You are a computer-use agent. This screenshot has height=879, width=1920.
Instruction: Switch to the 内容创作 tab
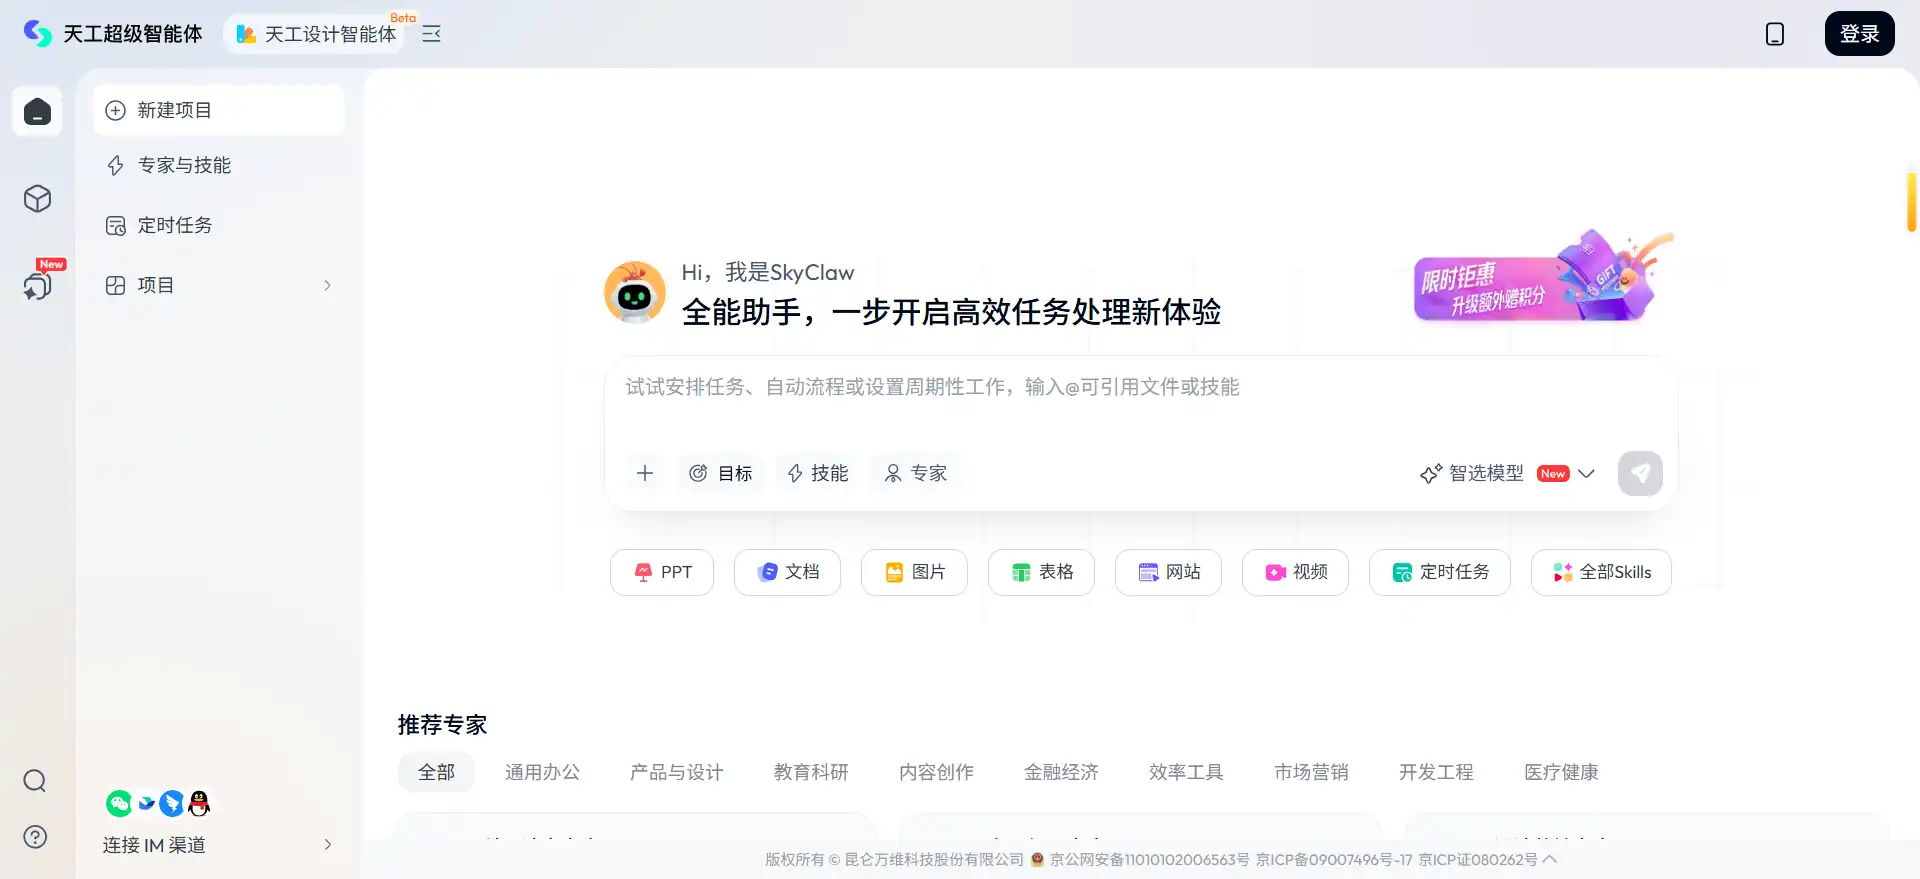[x=936, y=772]
